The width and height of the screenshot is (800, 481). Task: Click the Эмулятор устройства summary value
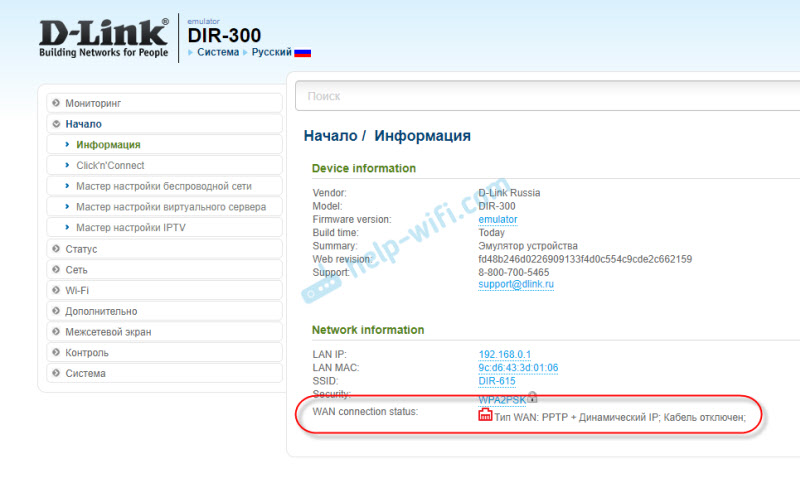tap(528, 246)
